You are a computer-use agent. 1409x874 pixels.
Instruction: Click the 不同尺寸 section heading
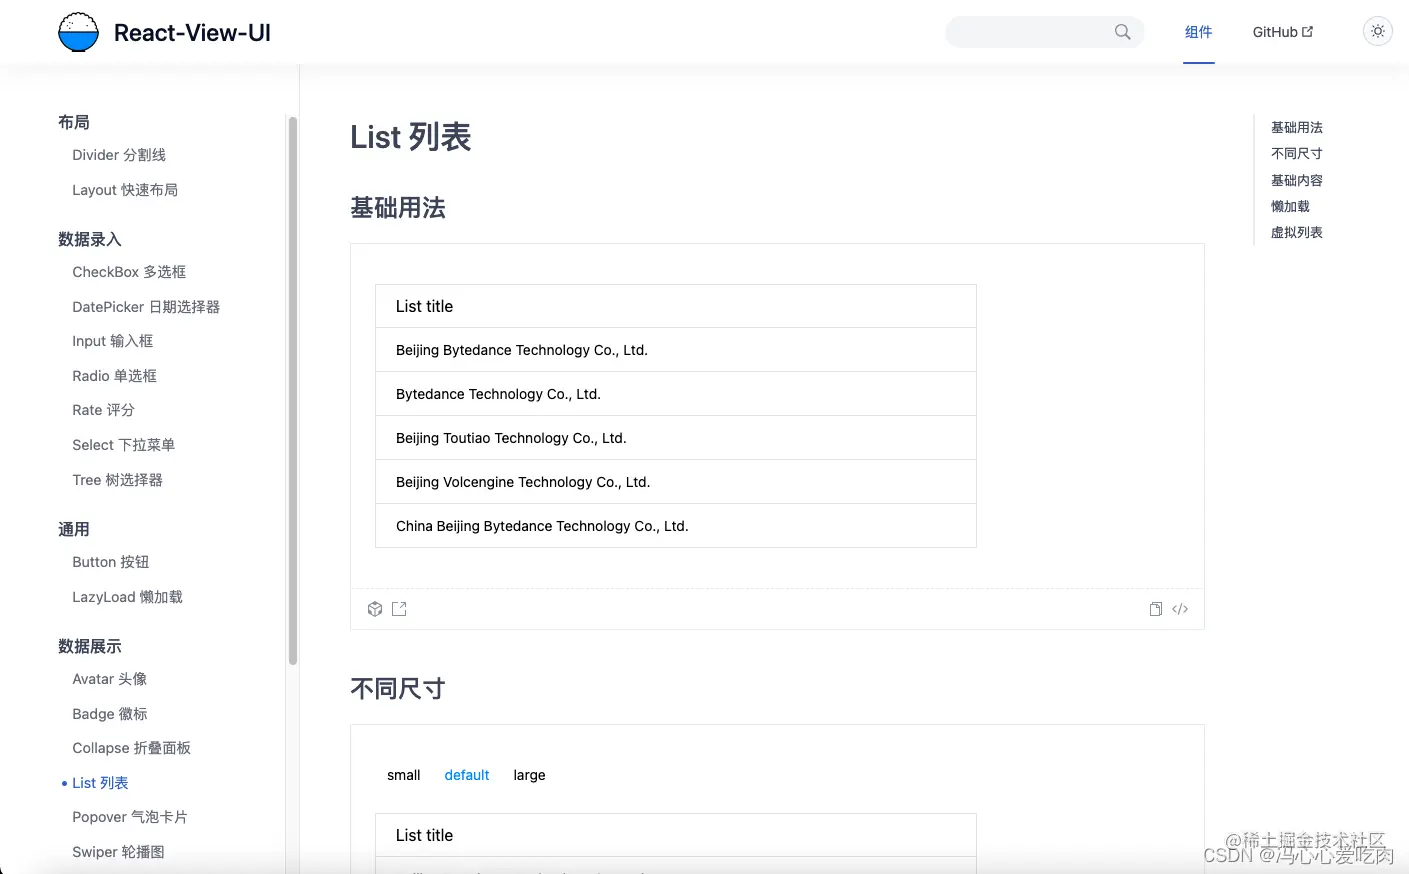coord(398,688)
